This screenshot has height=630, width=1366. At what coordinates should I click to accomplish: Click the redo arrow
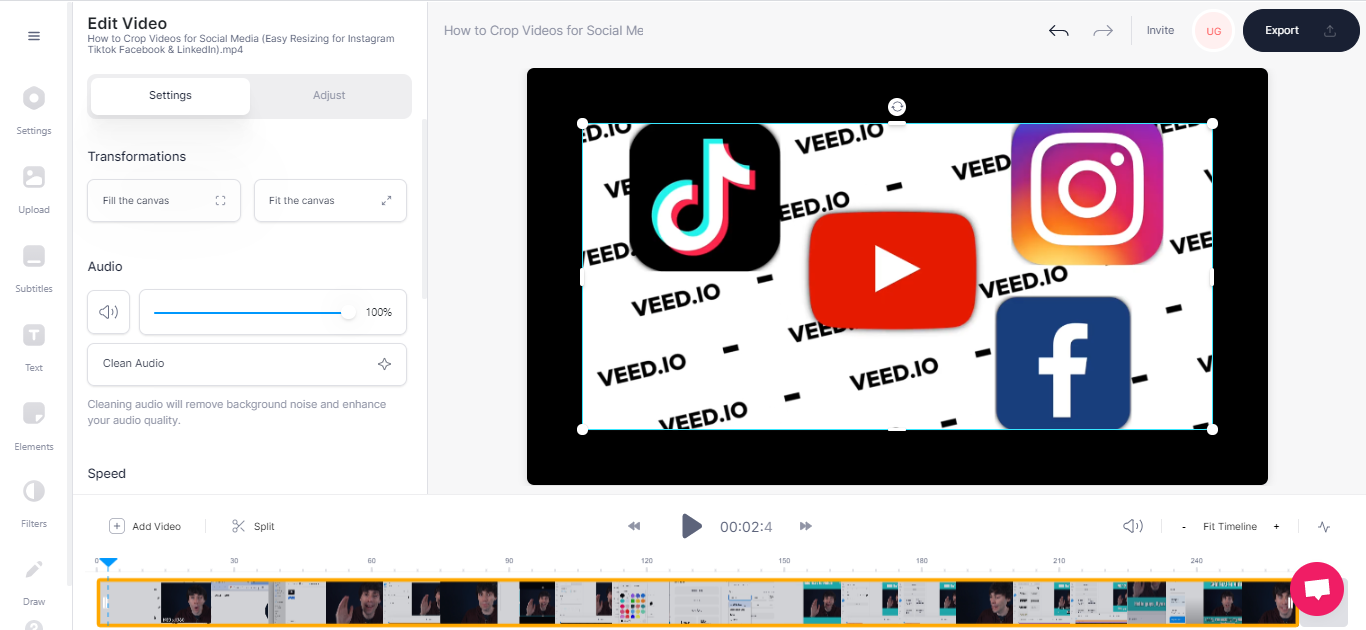click(1103, 31)
